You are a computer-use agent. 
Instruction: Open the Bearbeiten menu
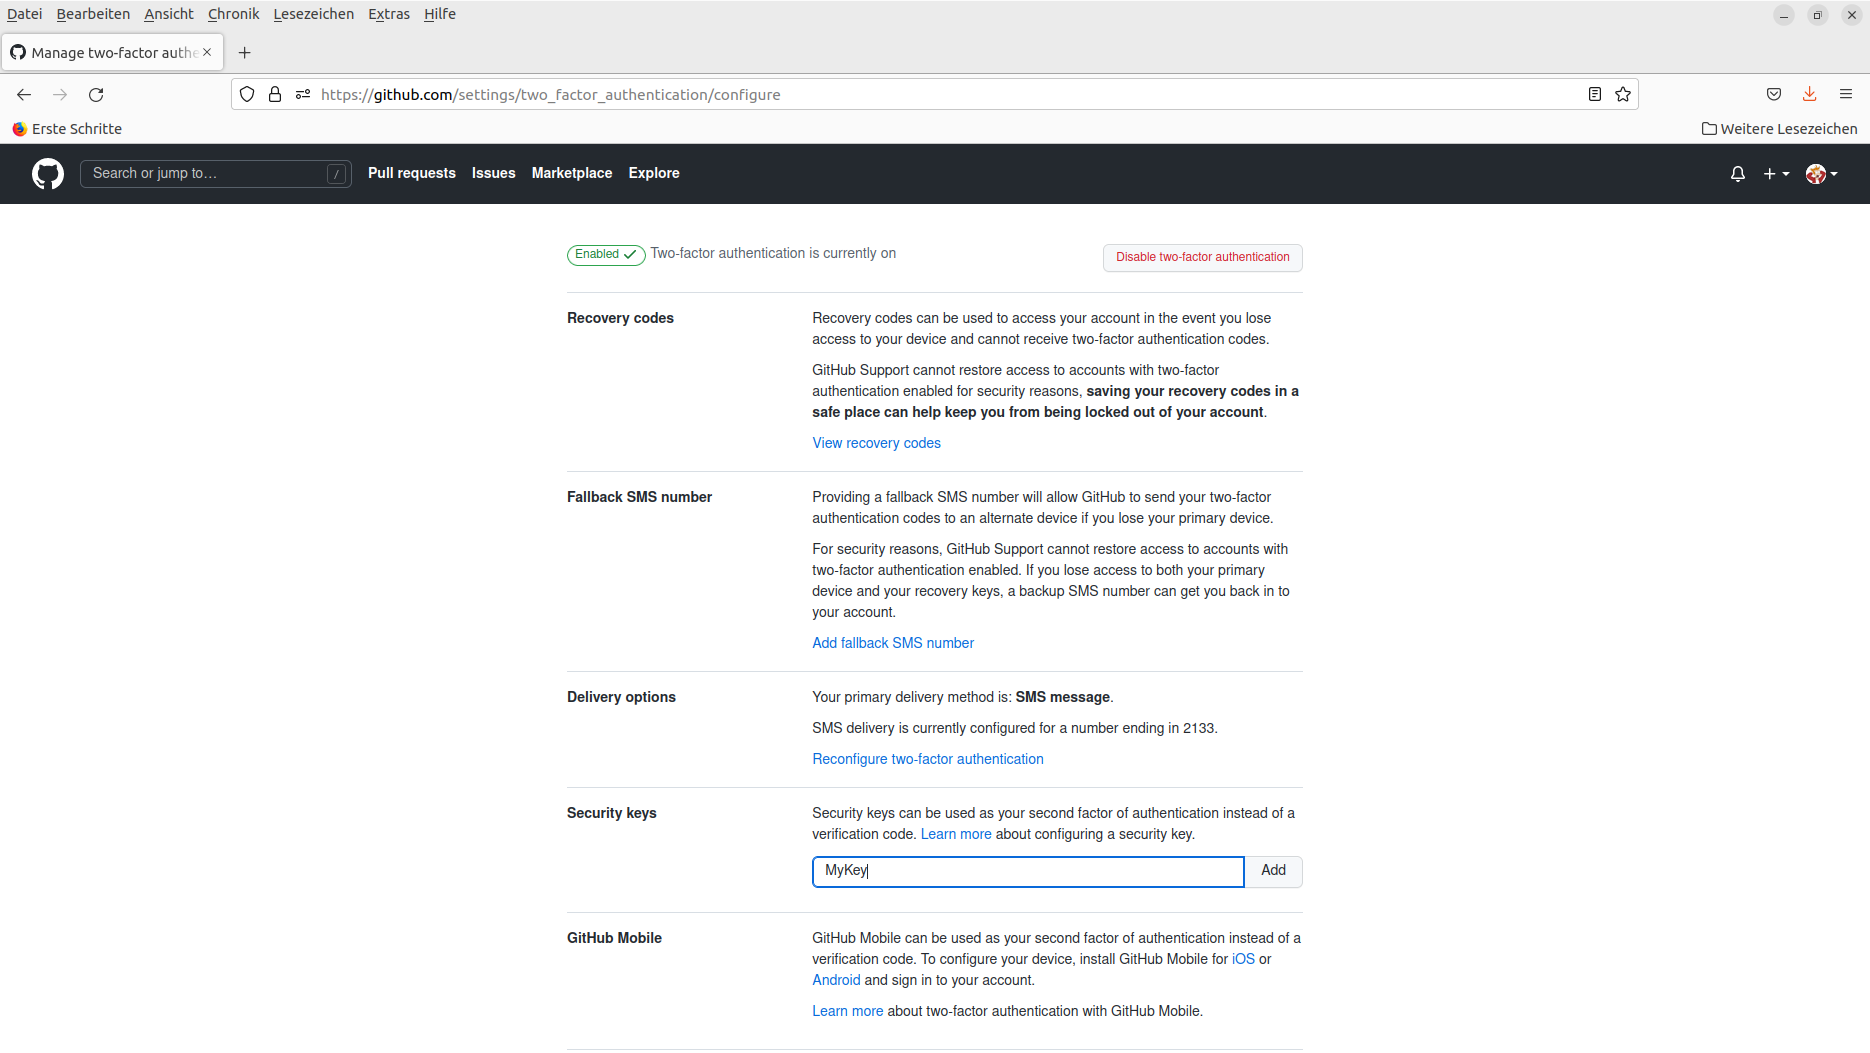click(x=93, y=14)
